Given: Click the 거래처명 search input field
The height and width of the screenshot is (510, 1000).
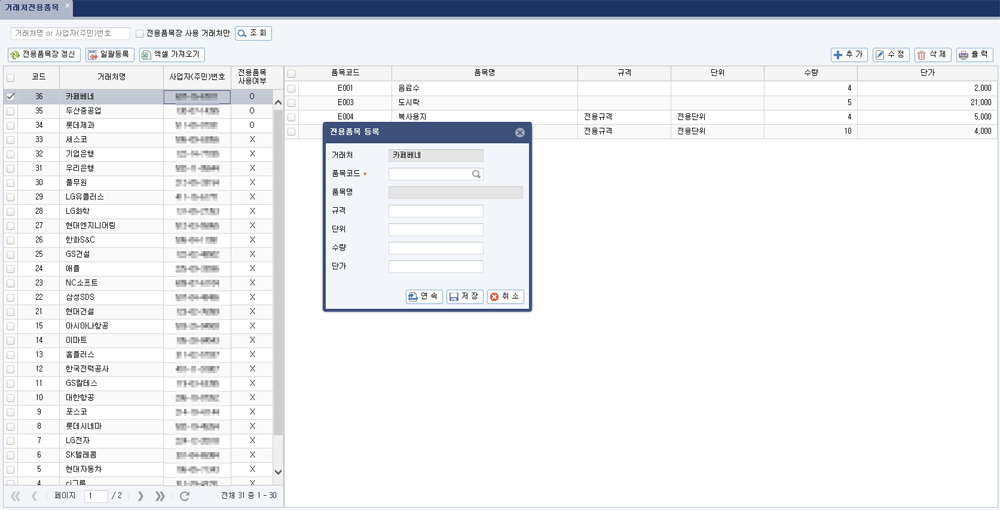Looking at the screenshot, I should click(x=70, y=33).
